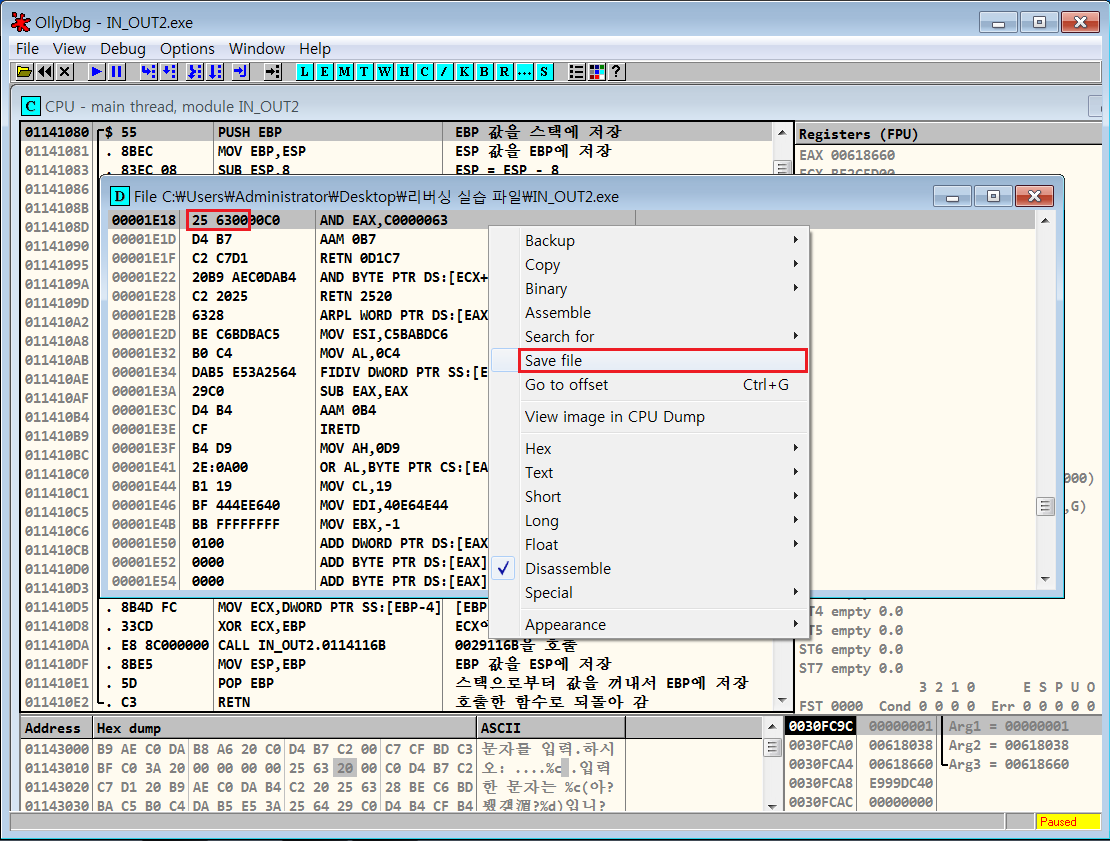
Task: Click the Hex dump column header
Action: click(x=285, y=728)
